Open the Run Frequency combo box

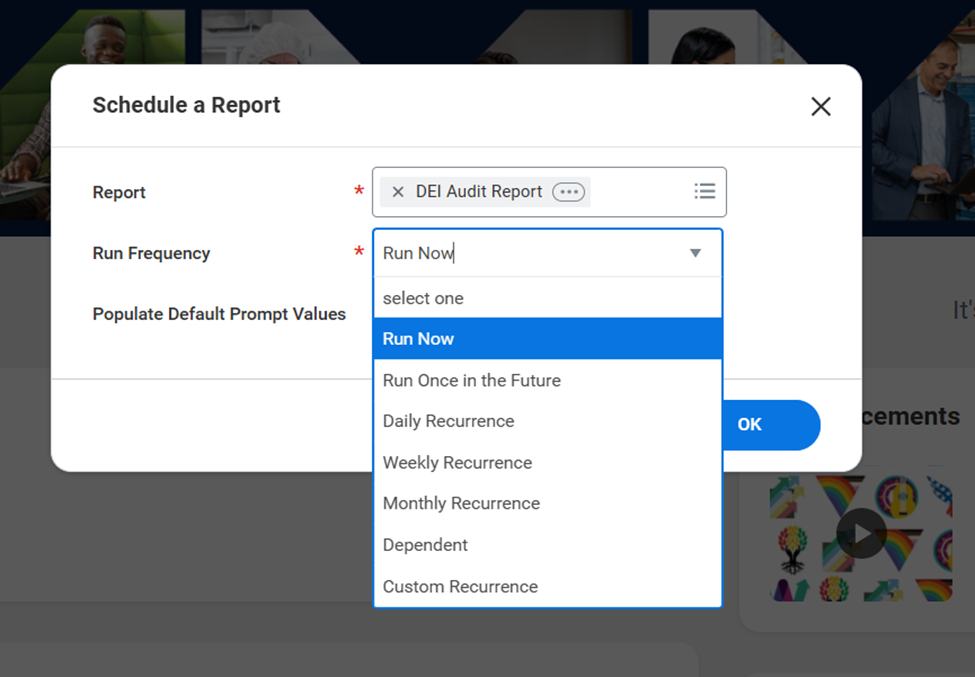point(548,253)
